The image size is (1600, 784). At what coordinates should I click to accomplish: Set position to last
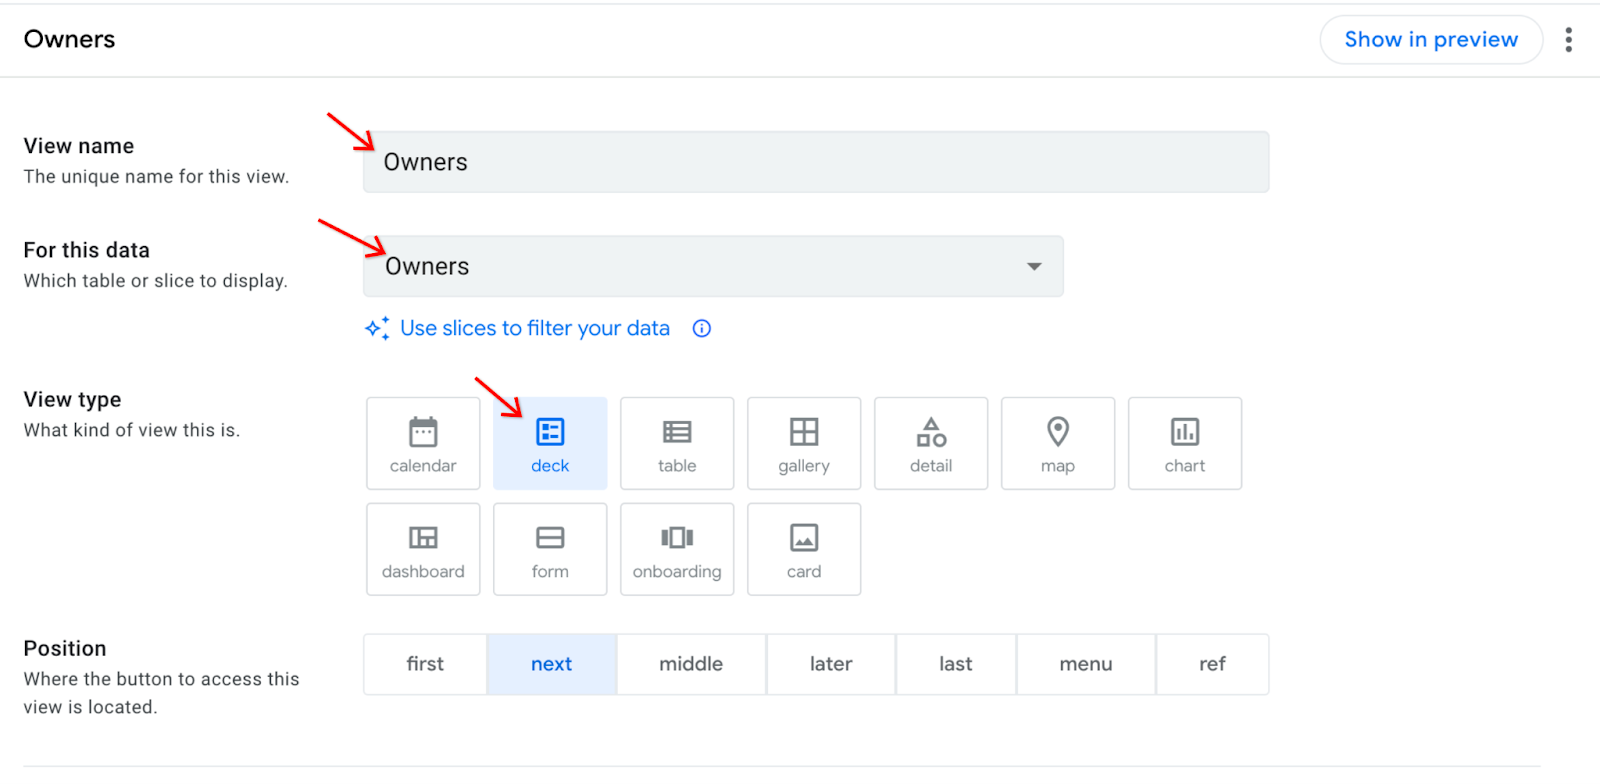(955, 664)
